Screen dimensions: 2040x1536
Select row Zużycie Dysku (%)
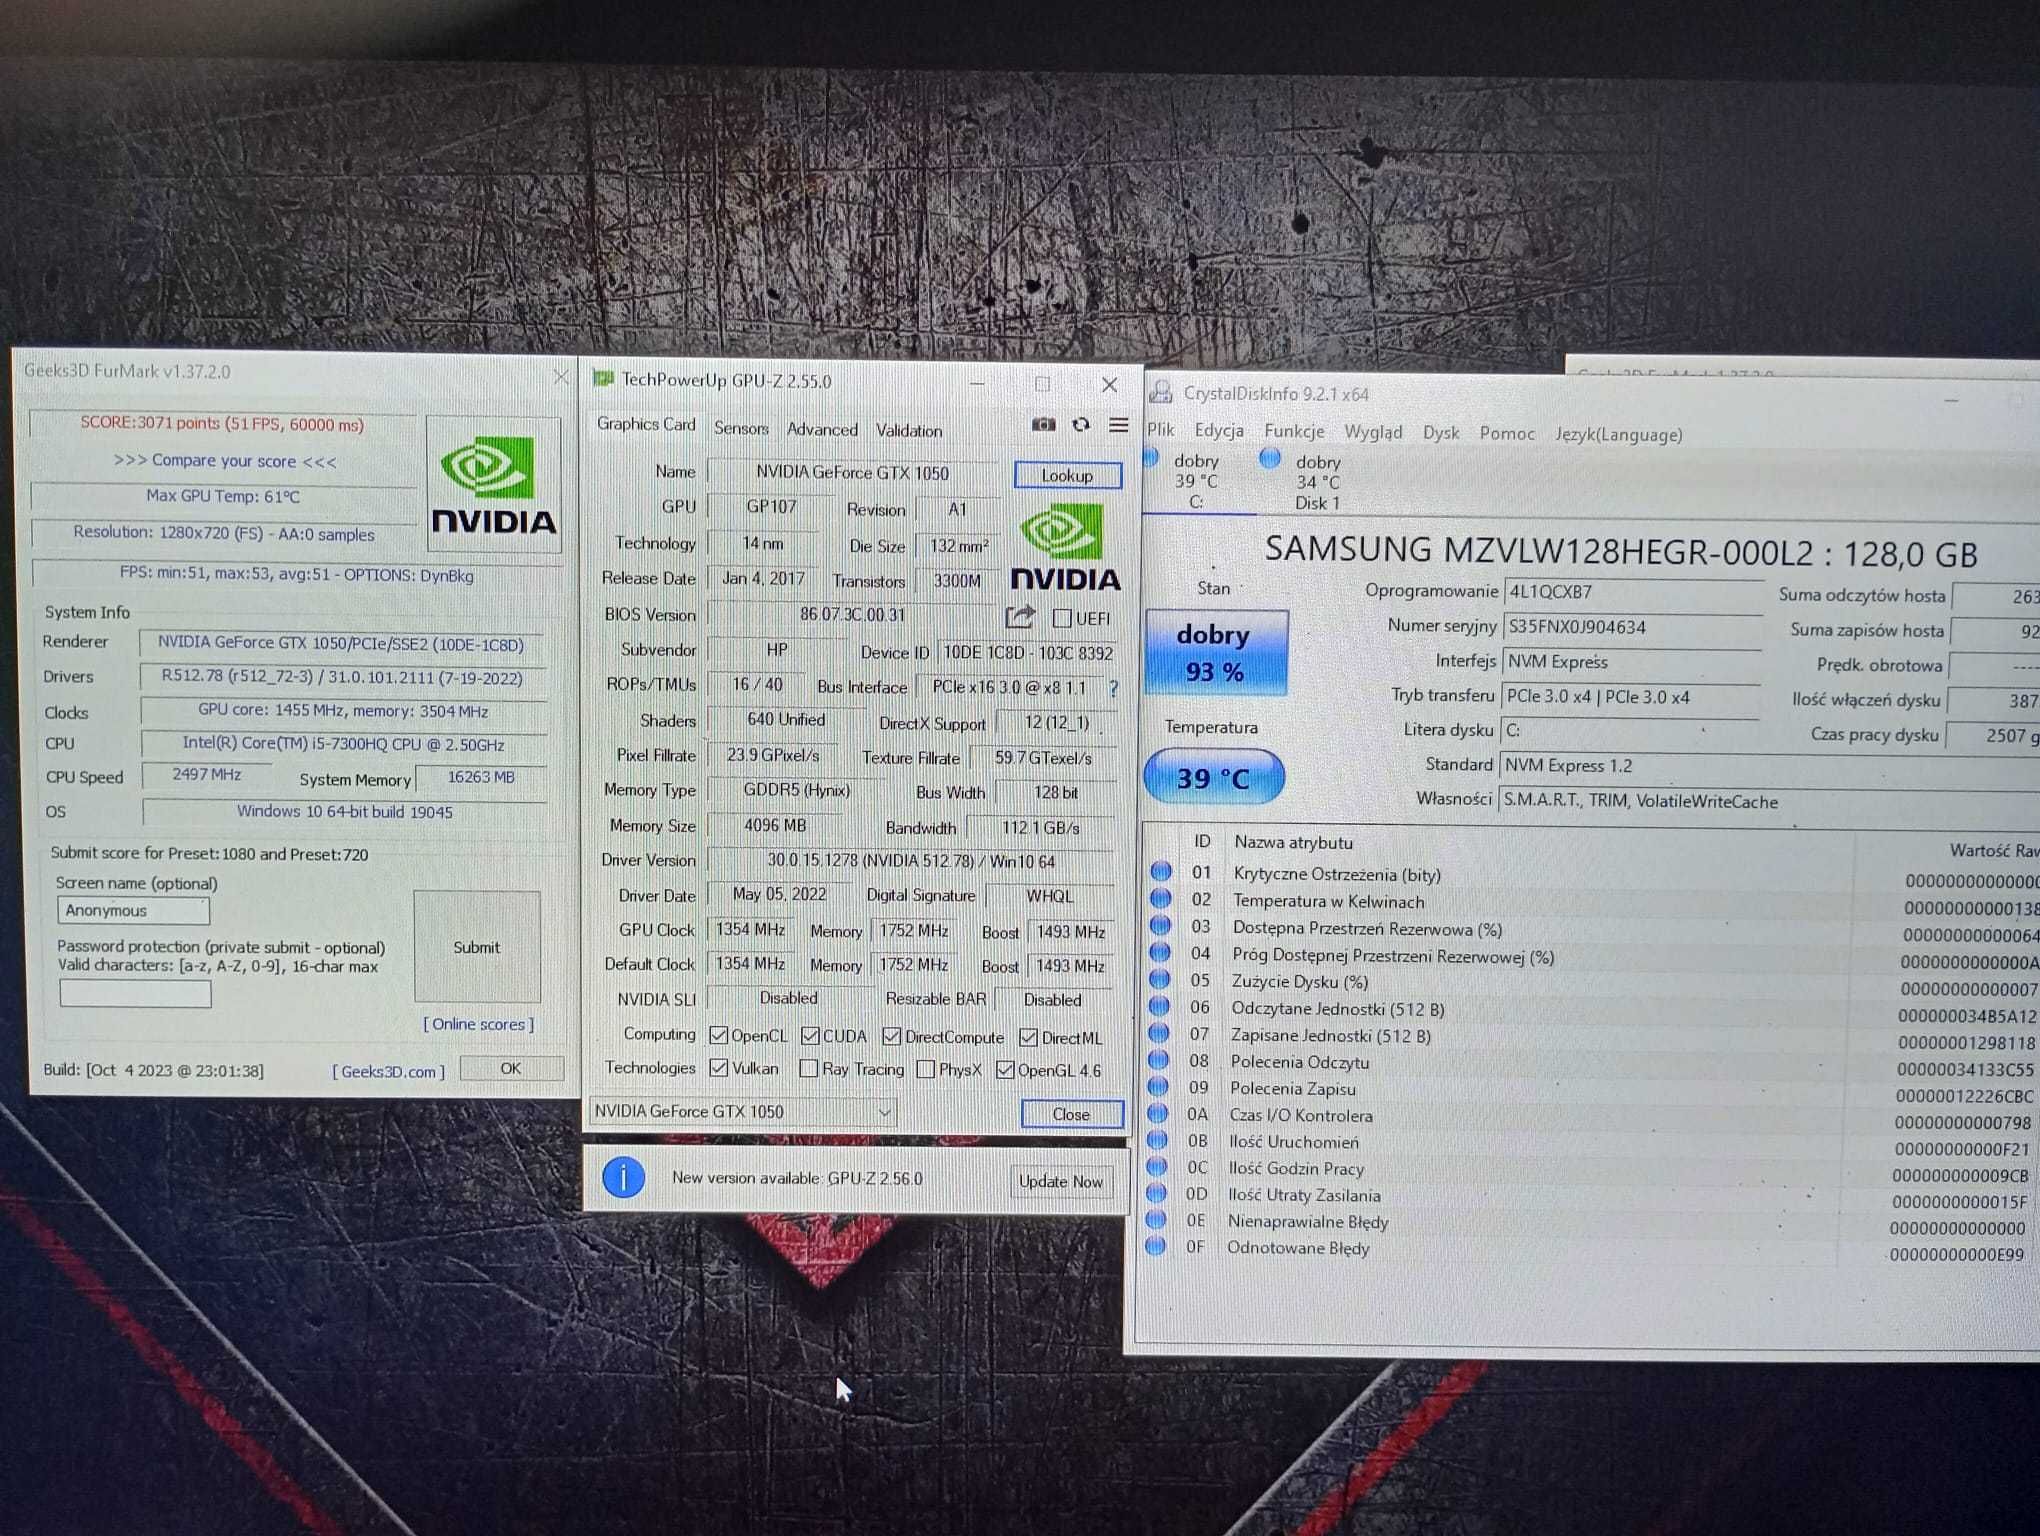coord(1590,983)
